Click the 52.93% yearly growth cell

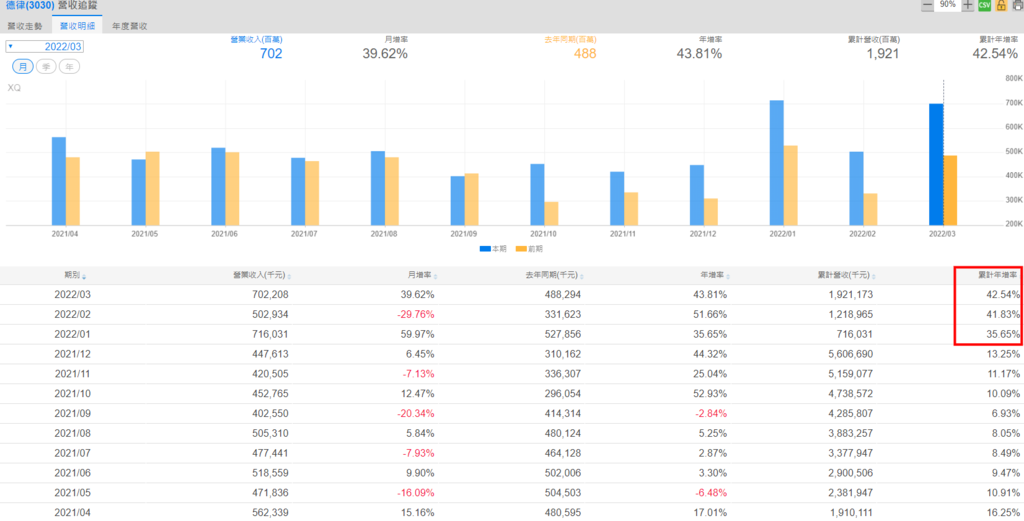pos(710,394)
